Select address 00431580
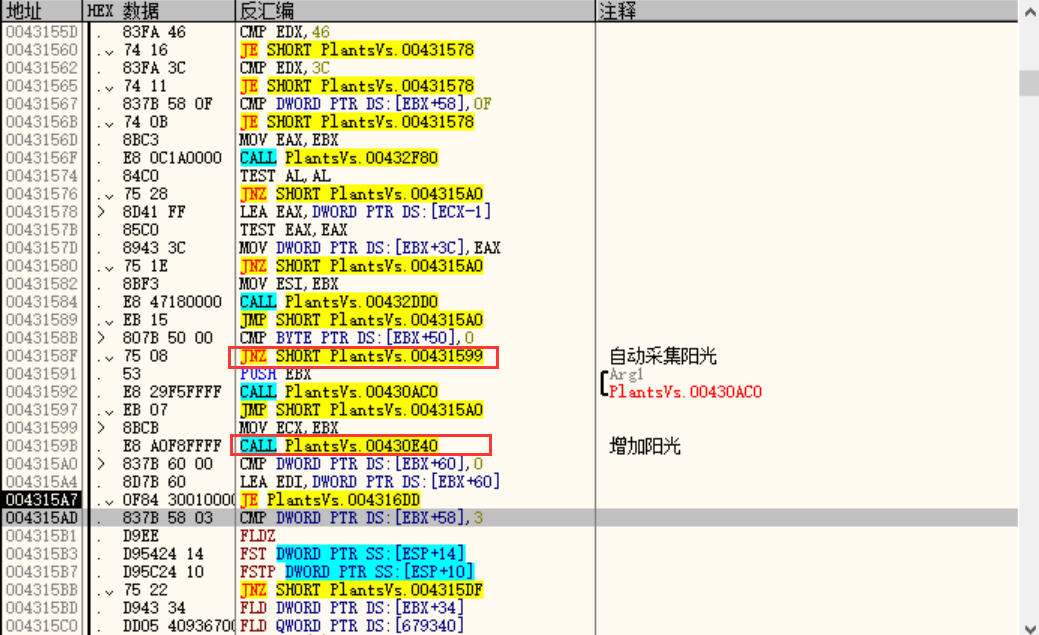Image resolution: width=1039 pixels, height=635 pixels. [x=42, y=266]
